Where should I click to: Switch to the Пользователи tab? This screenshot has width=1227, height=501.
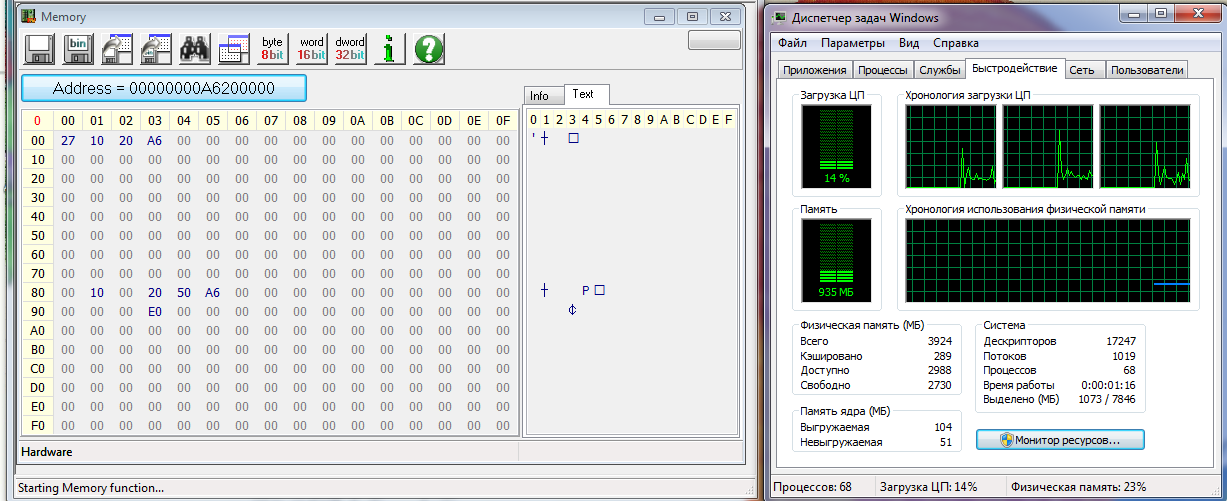tap(1147, 70)
